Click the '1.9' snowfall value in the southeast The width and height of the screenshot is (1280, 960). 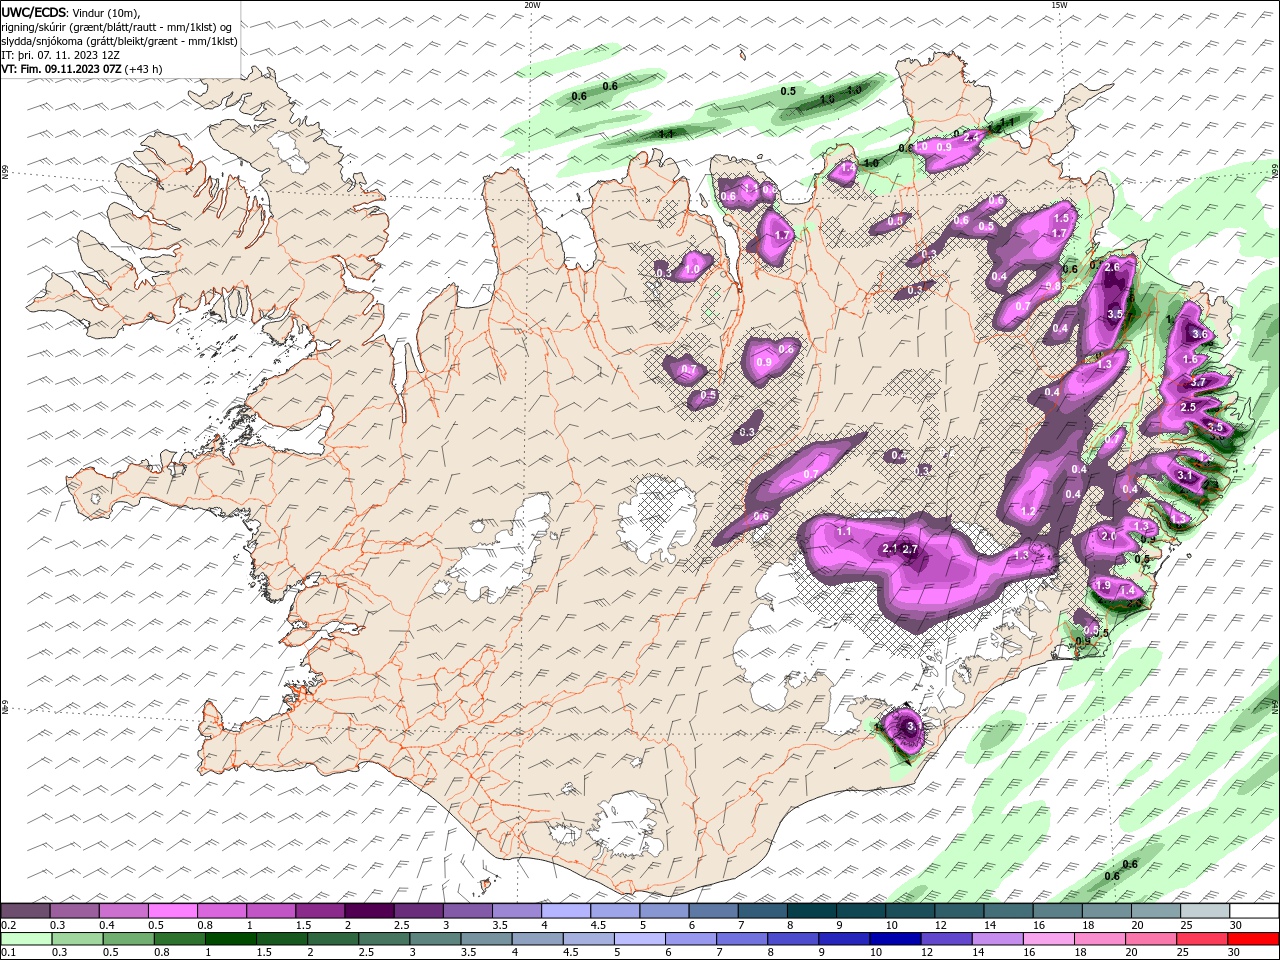click(1103, 585)
